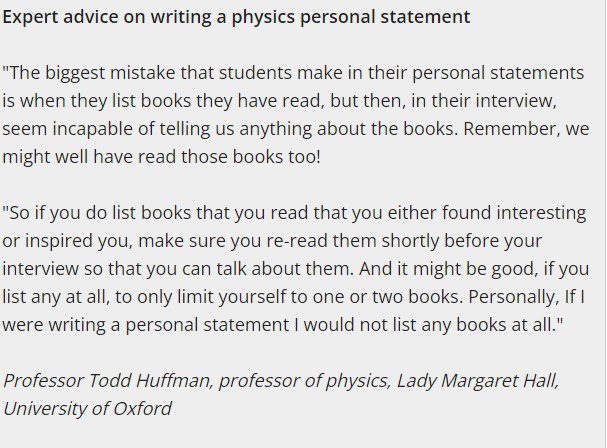The image size is (607, 448).
Task: Click the phrase 'found interesting' in the second paragraph
Action: pos(514,213)
